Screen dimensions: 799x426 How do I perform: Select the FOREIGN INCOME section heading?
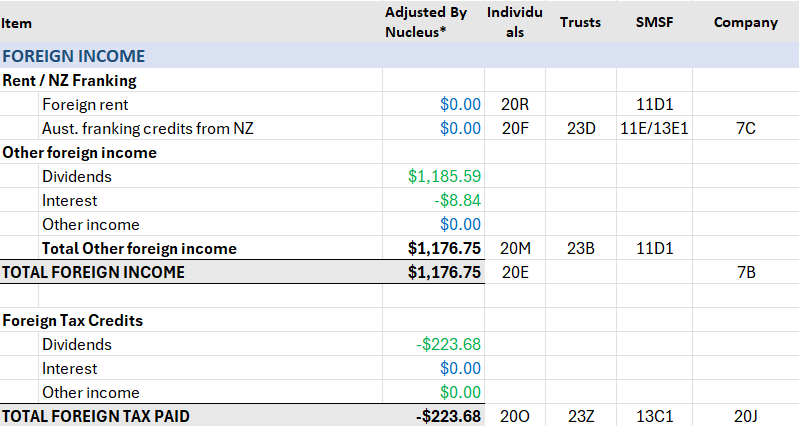point(74,56)
